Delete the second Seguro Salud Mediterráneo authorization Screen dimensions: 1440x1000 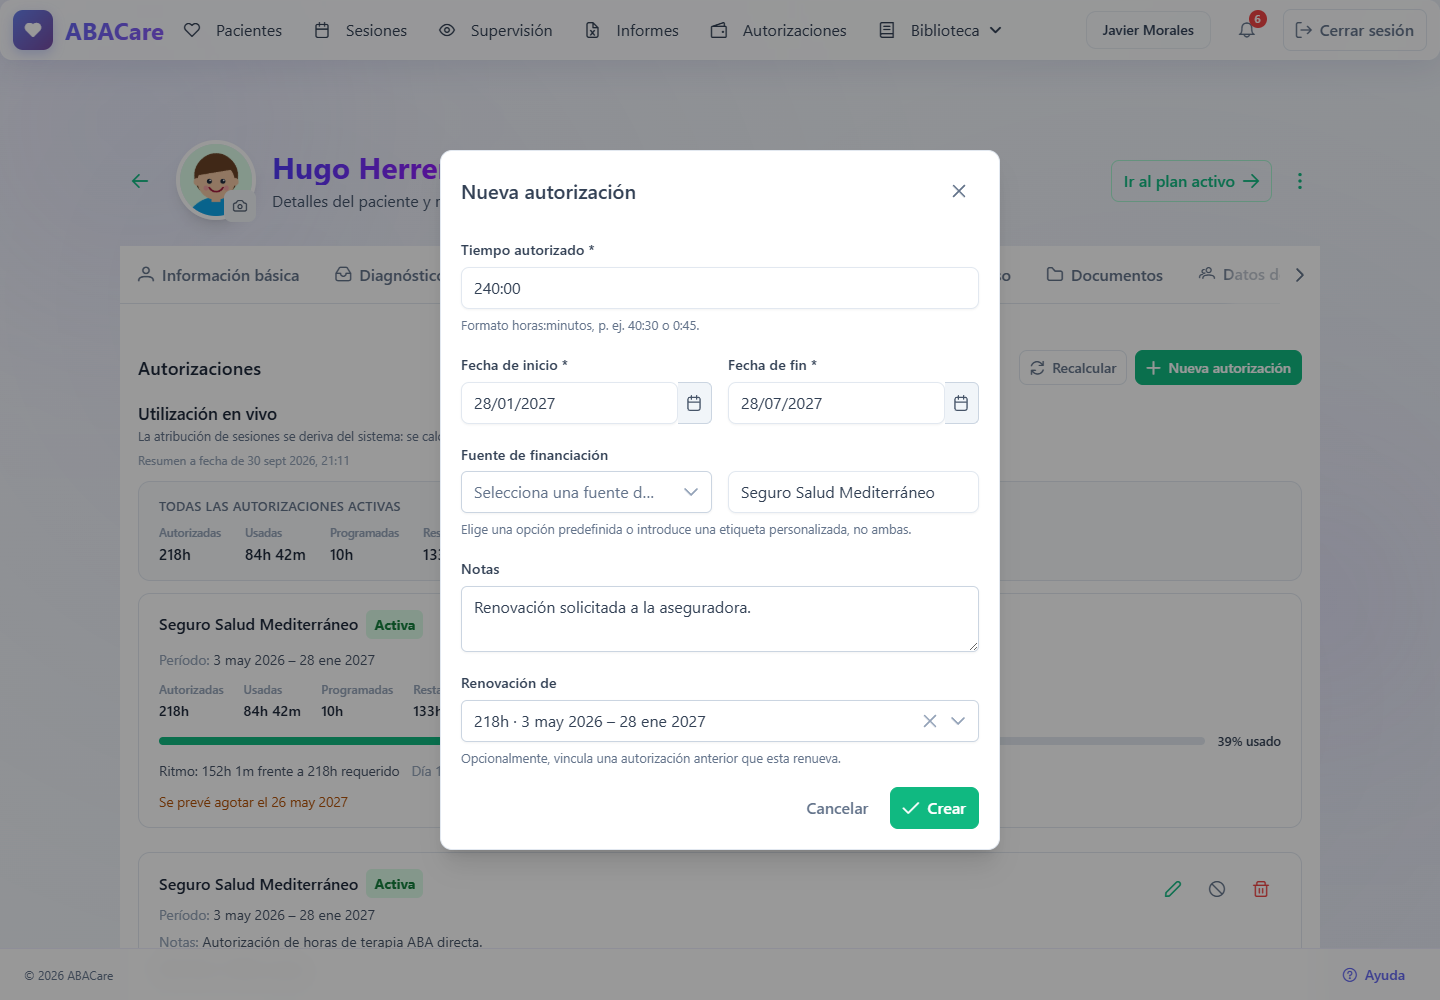tap(1261, 889)
